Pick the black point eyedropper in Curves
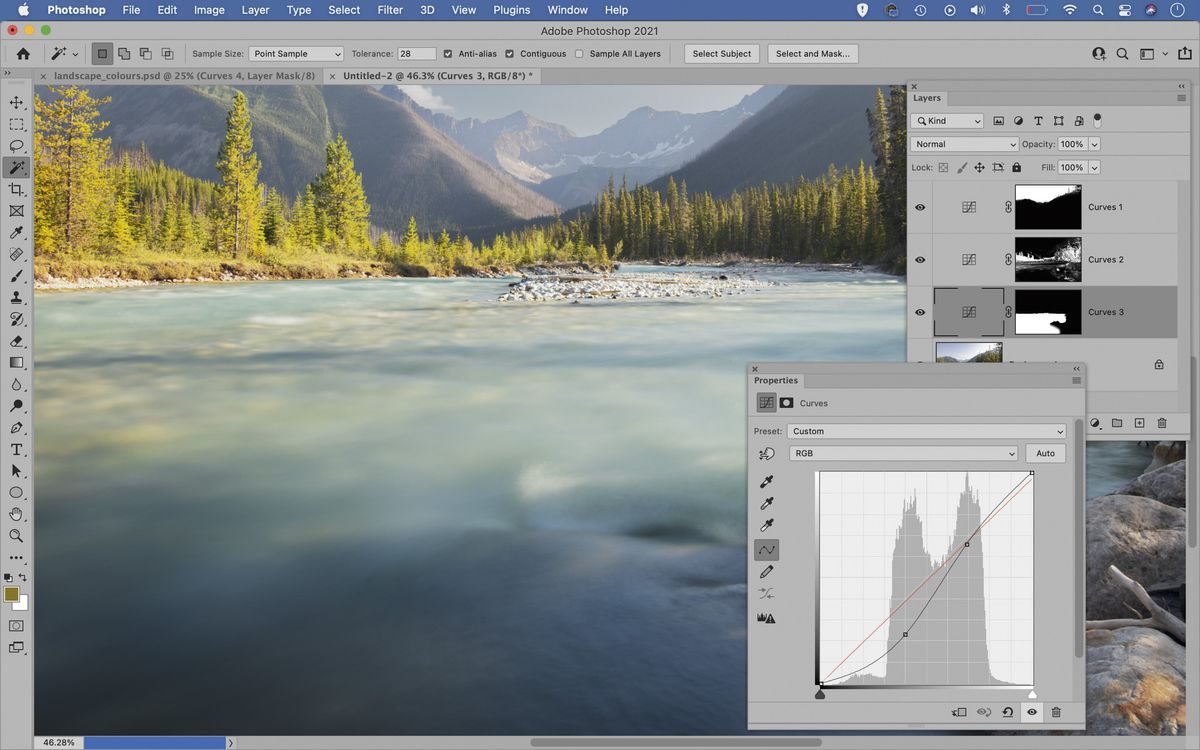The image size is (1200, 750). pyautogui.click(x=766, y=481)
